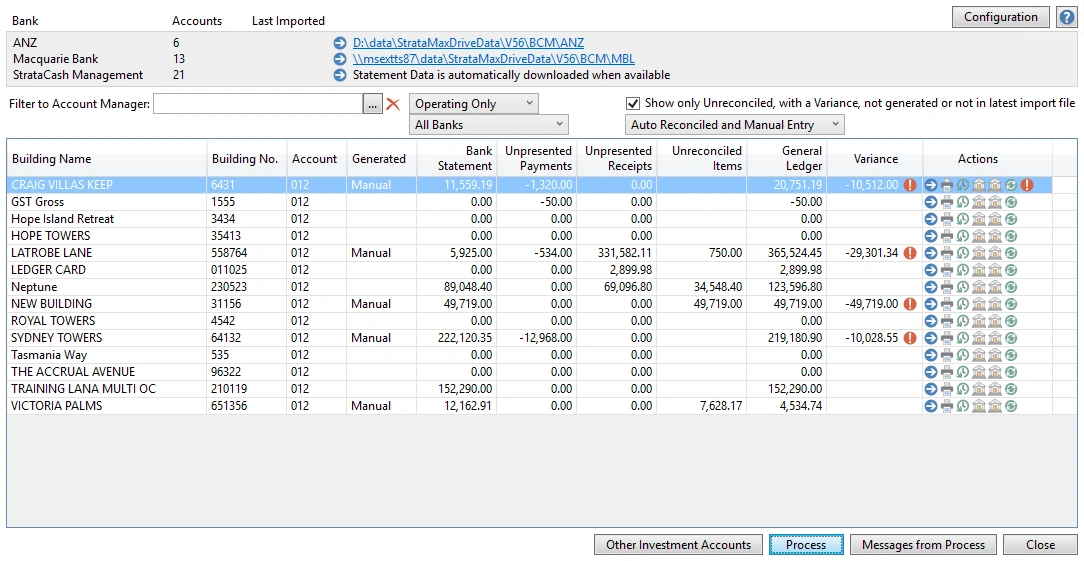Browse account managers with ellipsis button
The image size is (1084, 561).
point(373,104)
